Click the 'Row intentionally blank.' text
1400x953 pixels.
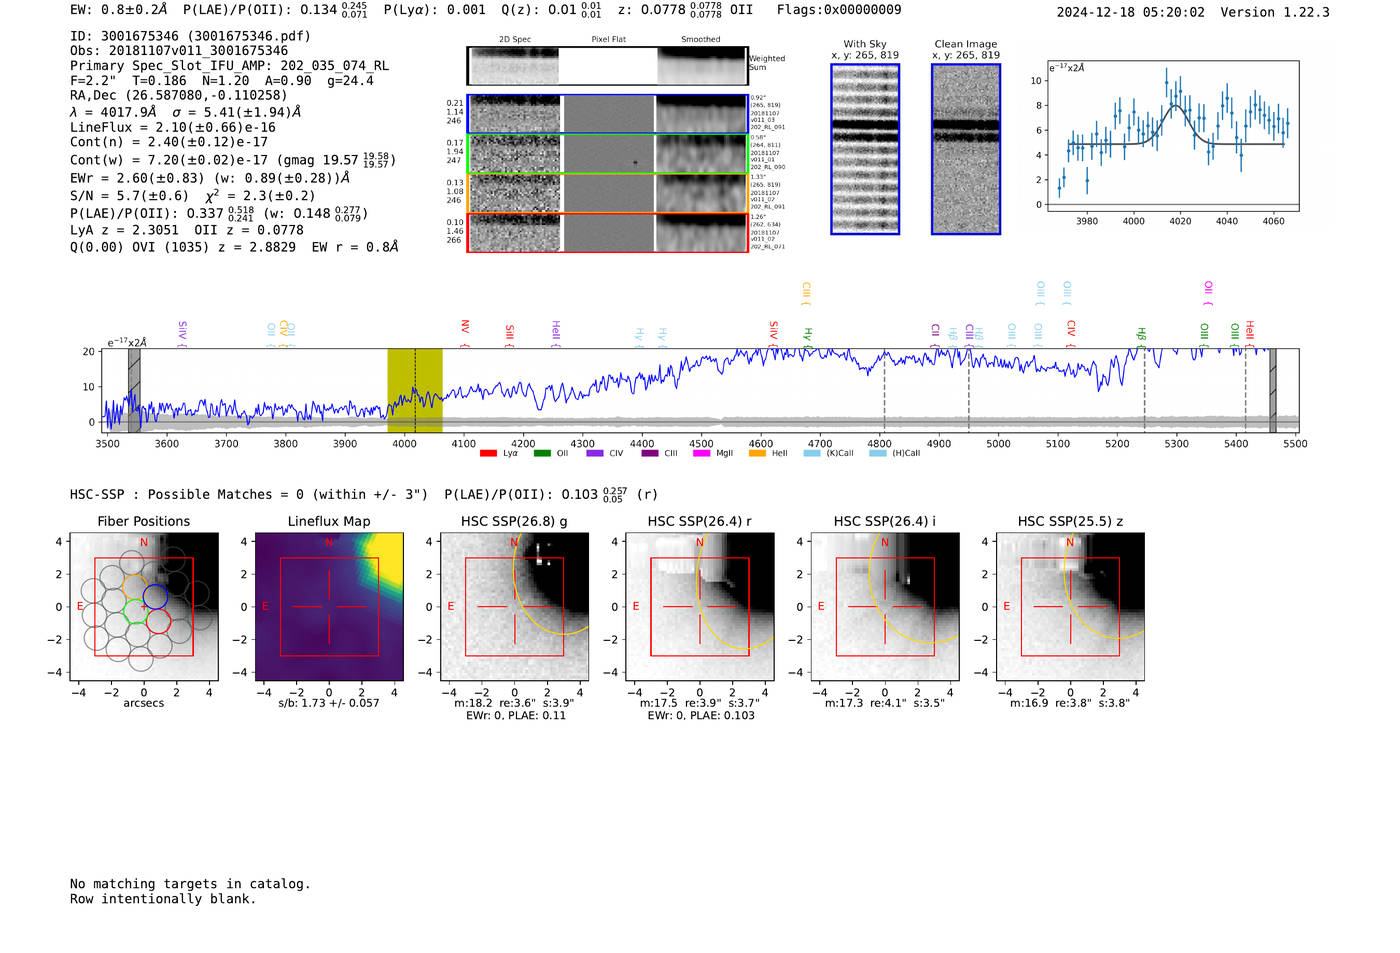[x=163, y=899]
